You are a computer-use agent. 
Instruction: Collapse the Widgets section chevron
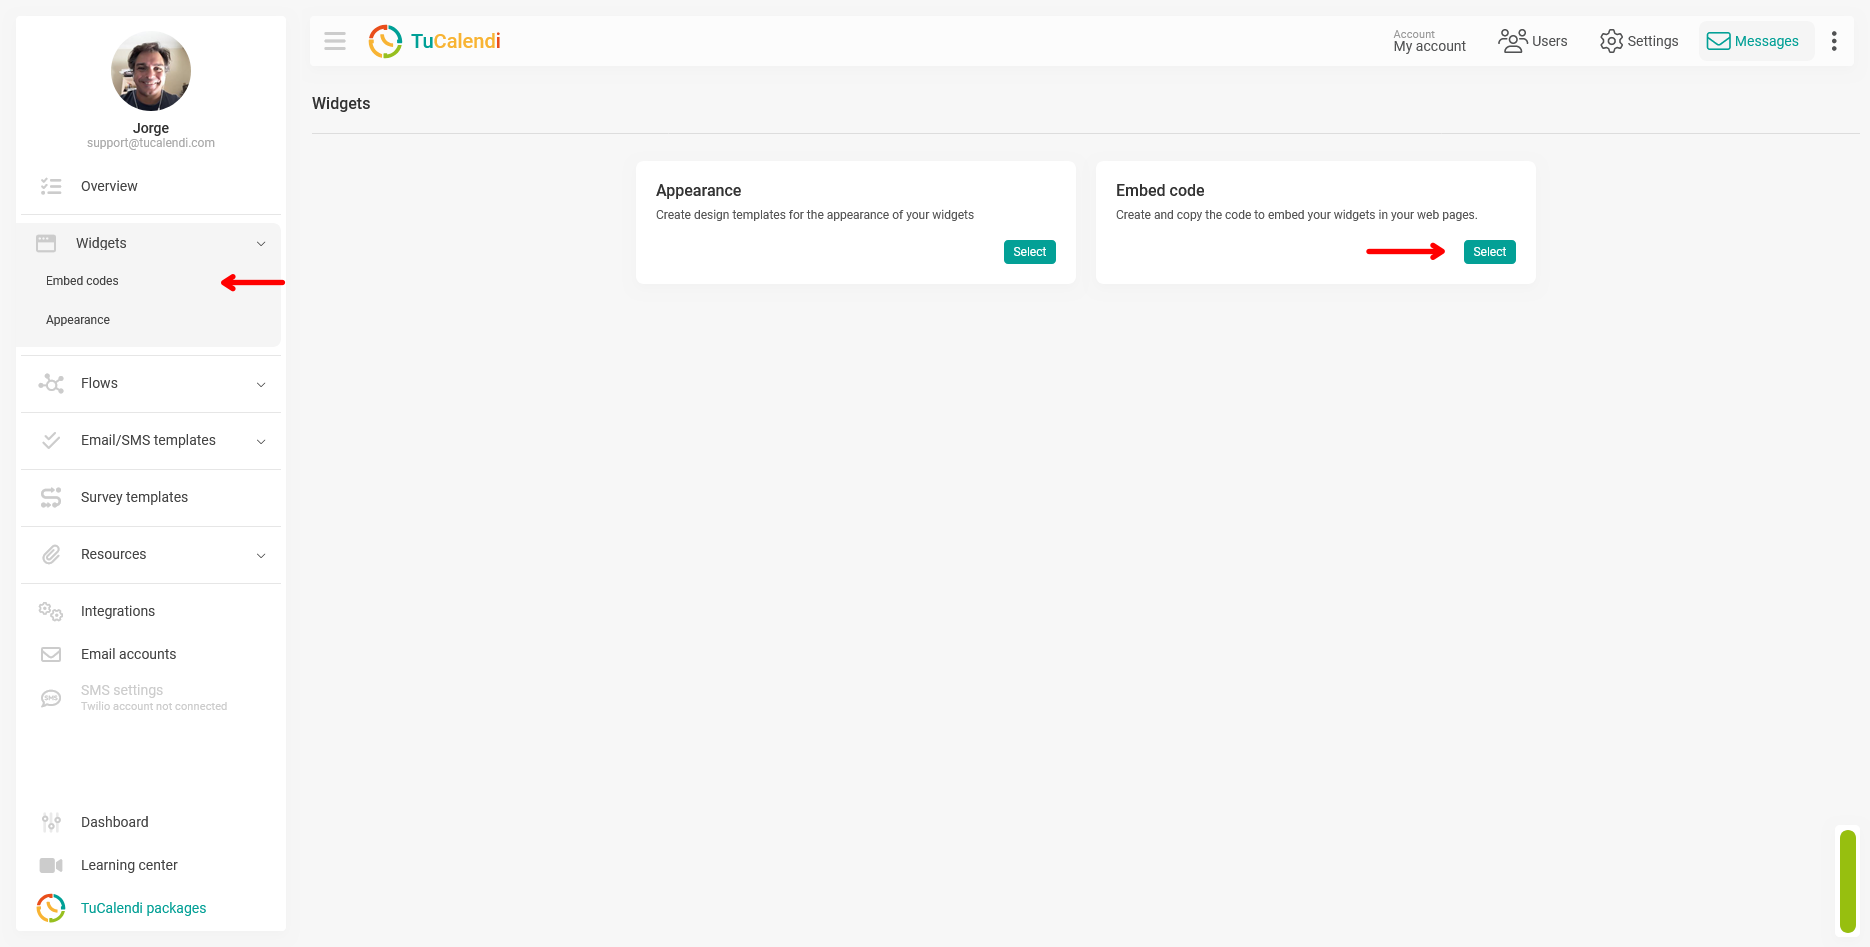[261, 243]
